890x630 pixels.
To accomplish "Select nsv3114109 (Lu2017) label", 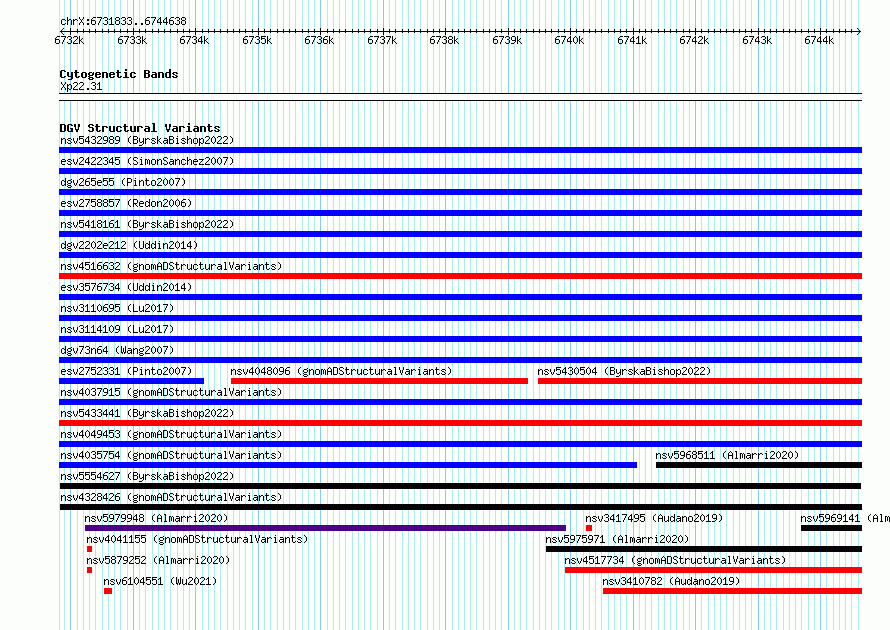I will point(117,329).
